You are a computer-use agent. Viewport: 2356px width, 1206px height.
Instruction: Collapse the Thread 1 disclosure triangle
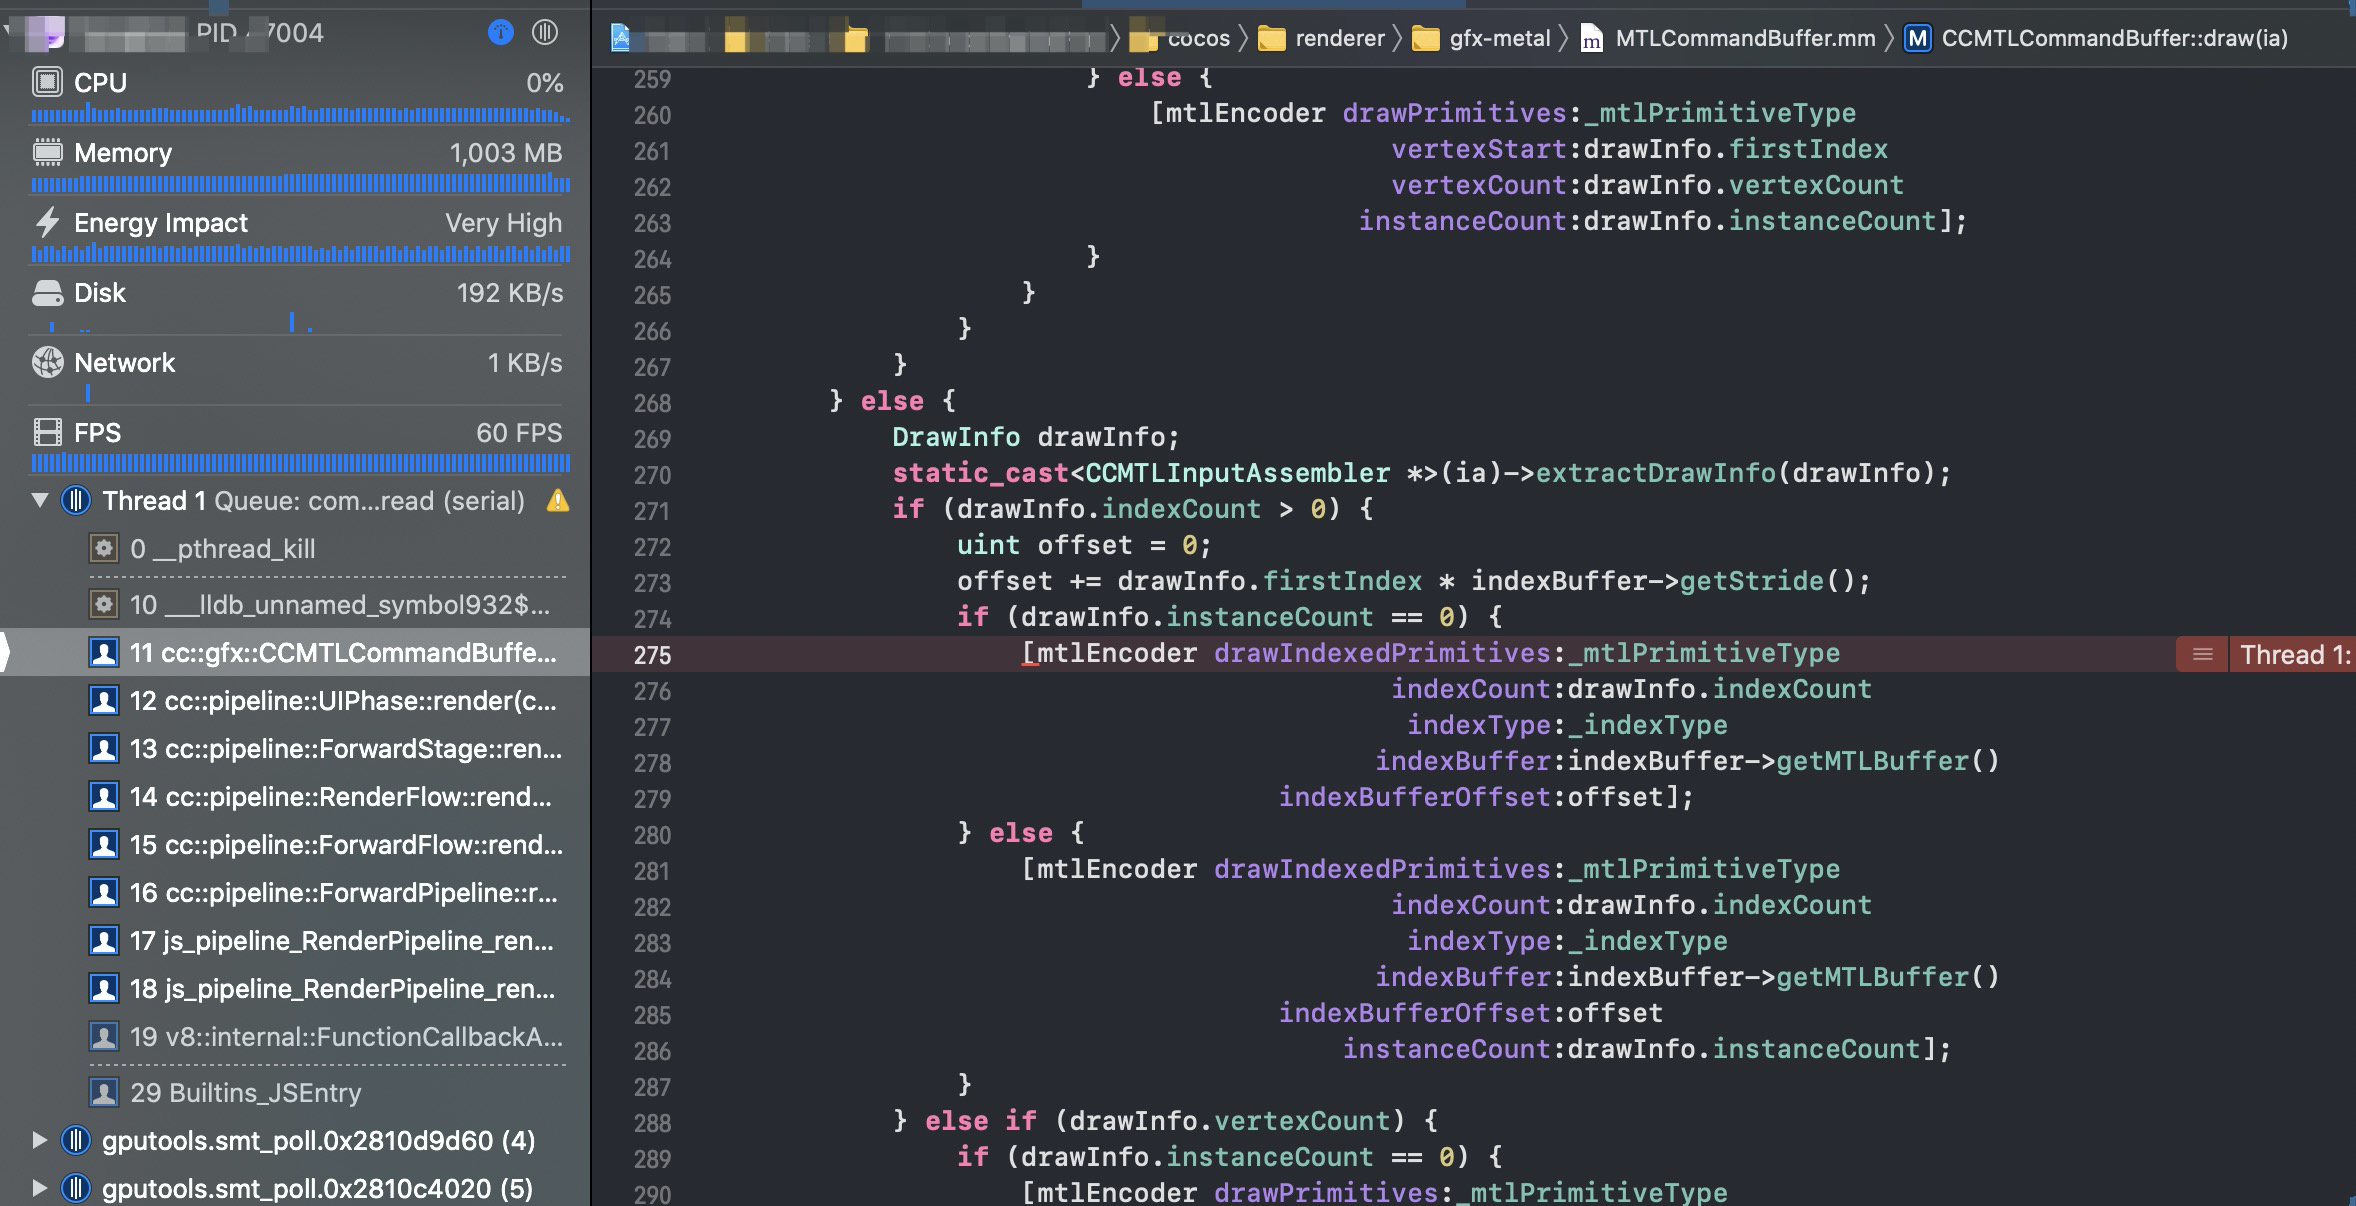pyautogui.click(x=40, y=500)
